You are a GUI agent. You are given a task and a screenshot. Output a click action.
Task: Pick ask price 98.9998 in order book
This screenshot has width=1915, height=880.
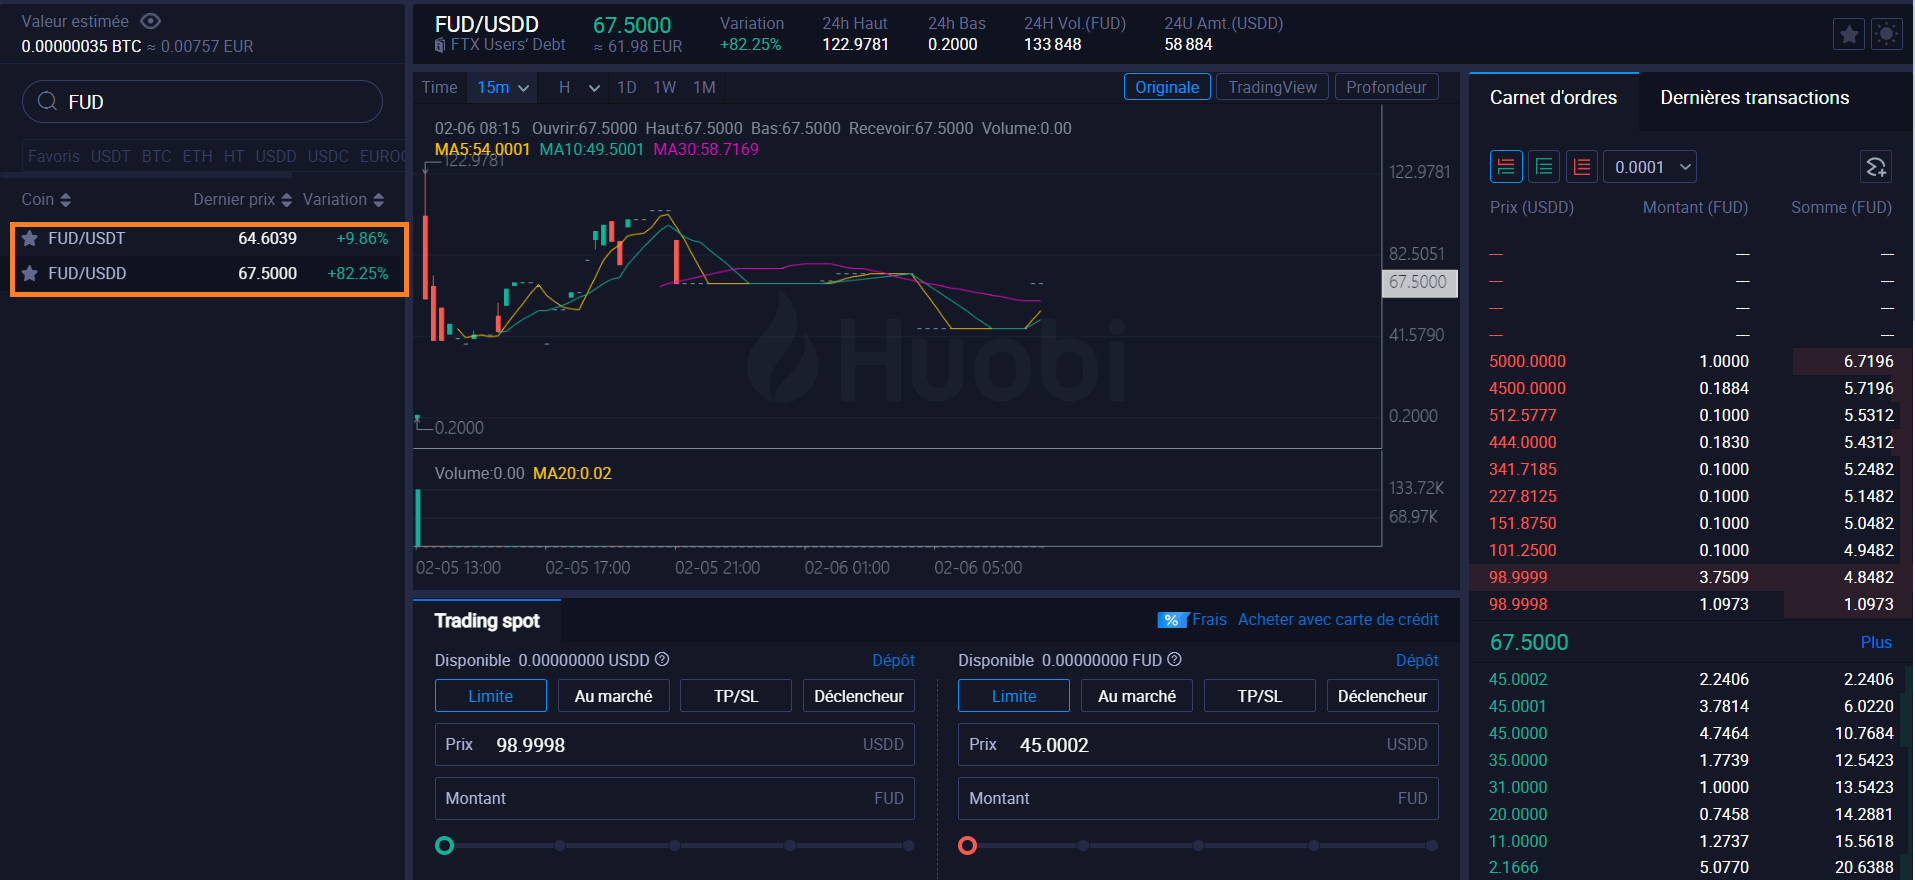1518,604
